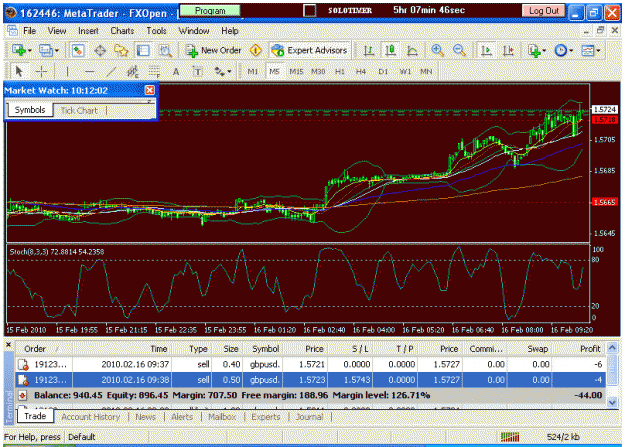Viewport: 625px width, 447px height.
Task: Click the Program button
Action: coord(210,11)
